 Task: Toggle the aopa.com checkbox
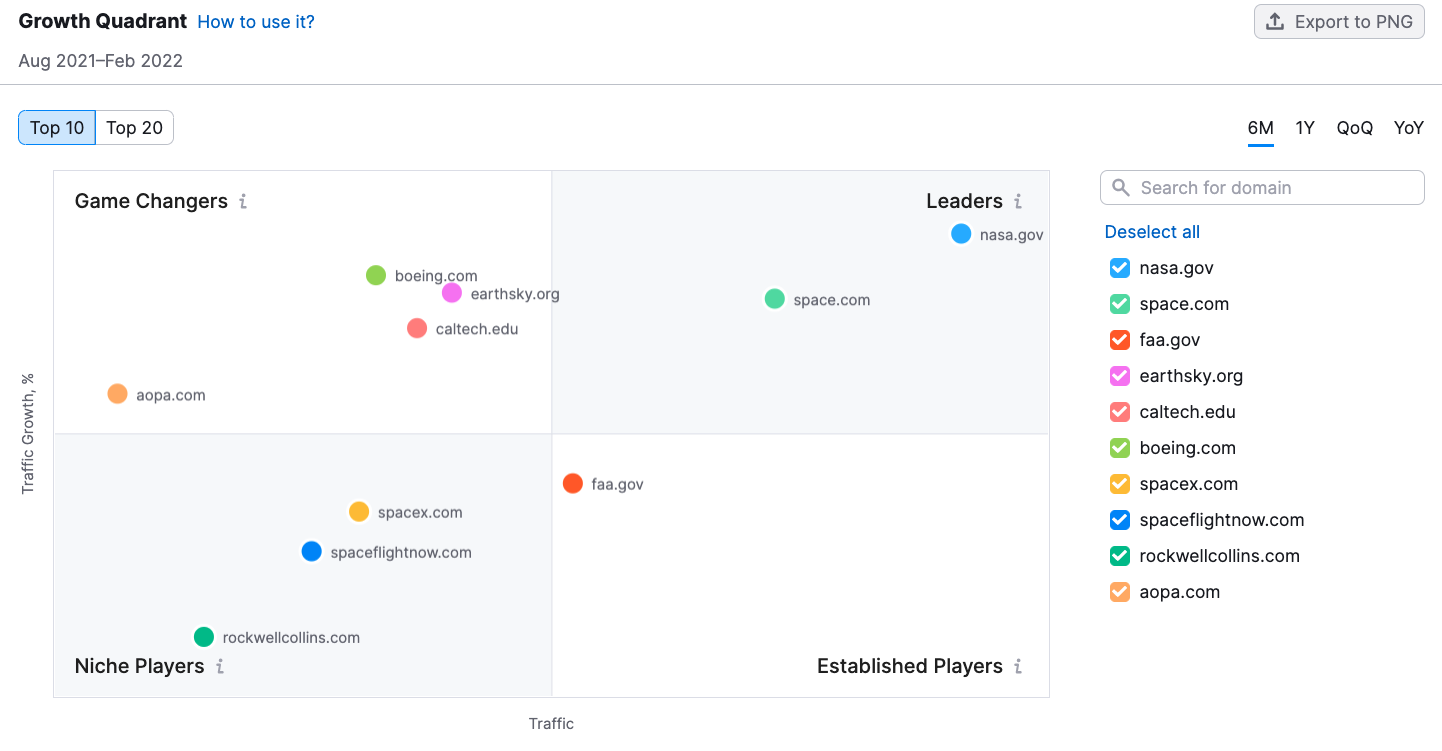coord(1120,592)
